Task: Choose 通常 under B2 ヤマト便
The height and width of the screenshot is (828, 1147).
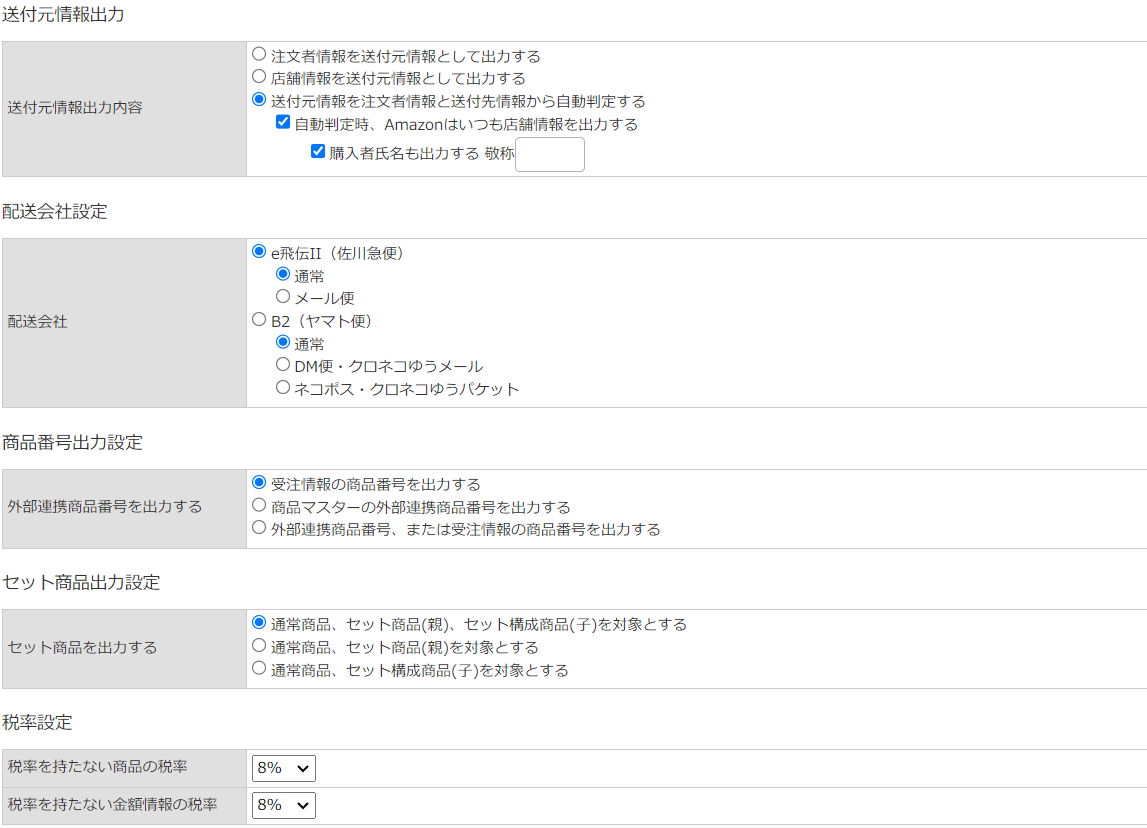Action: click(283, 342)
